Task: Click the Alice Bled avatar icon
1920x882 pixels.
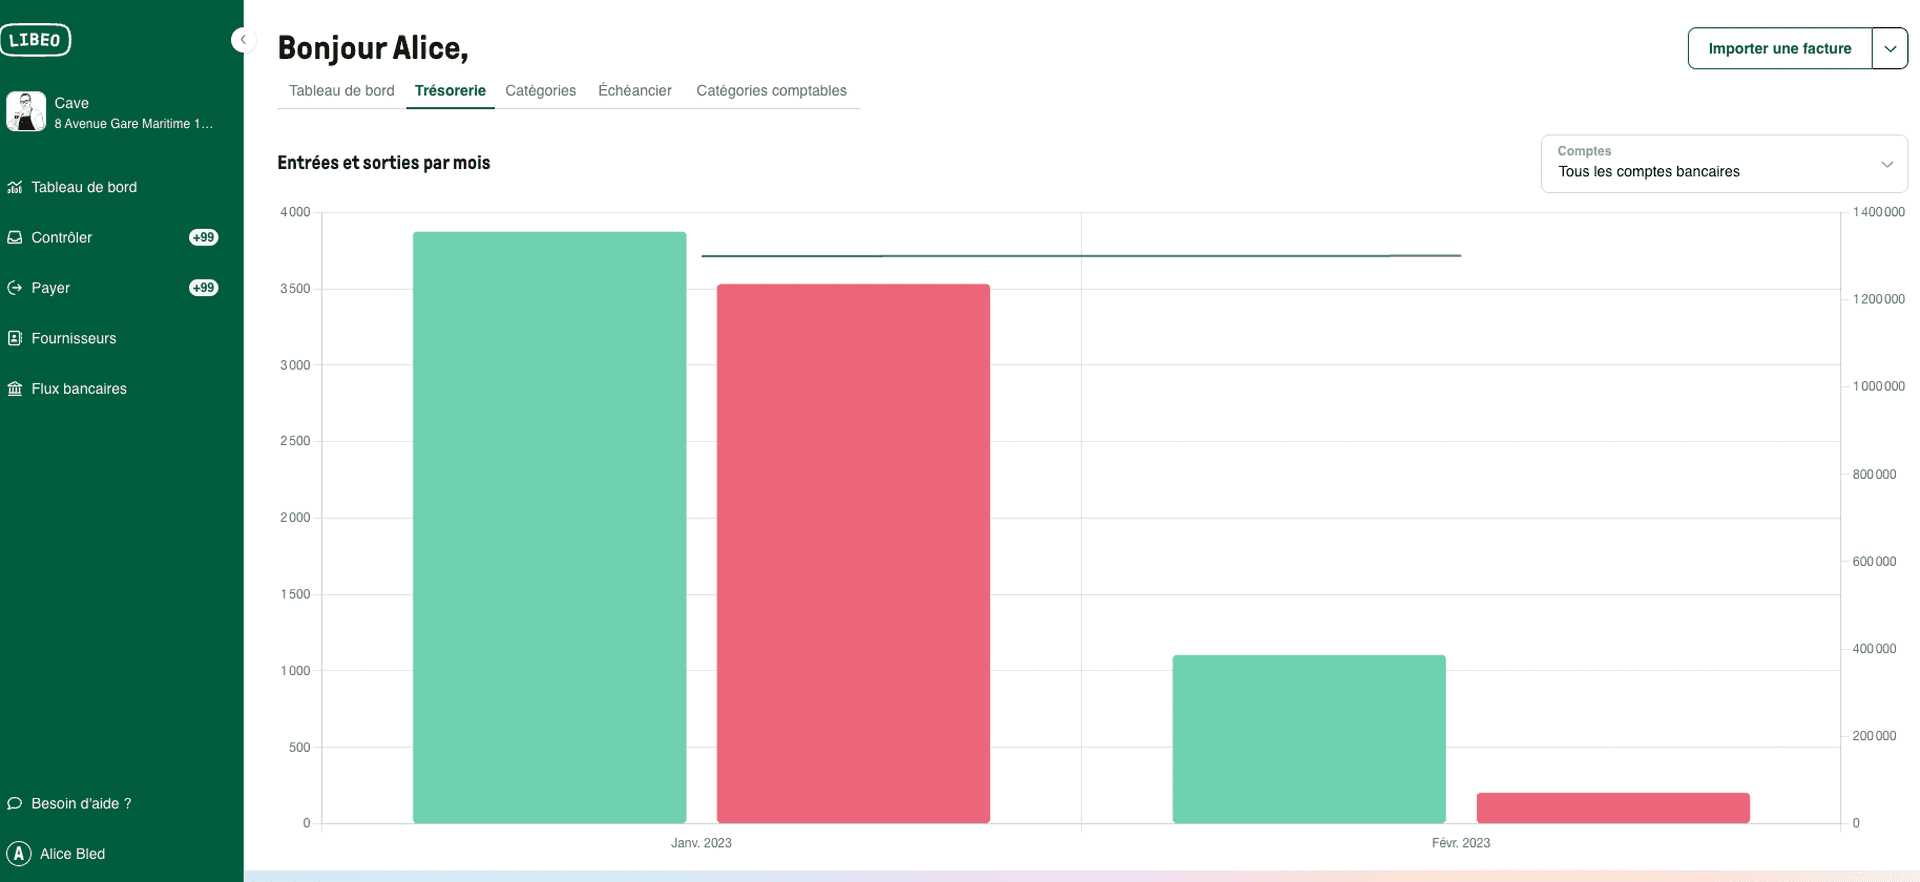Action: 19,854
